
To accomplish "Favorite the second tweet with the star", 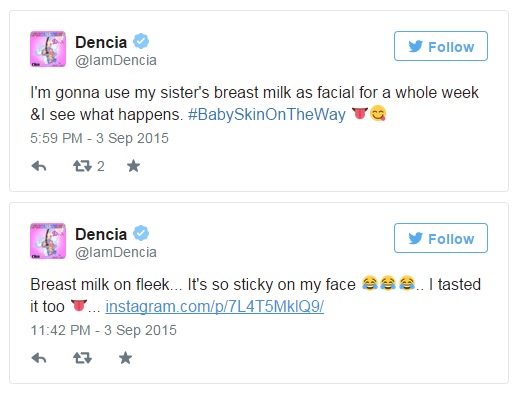I will (125, 358).
